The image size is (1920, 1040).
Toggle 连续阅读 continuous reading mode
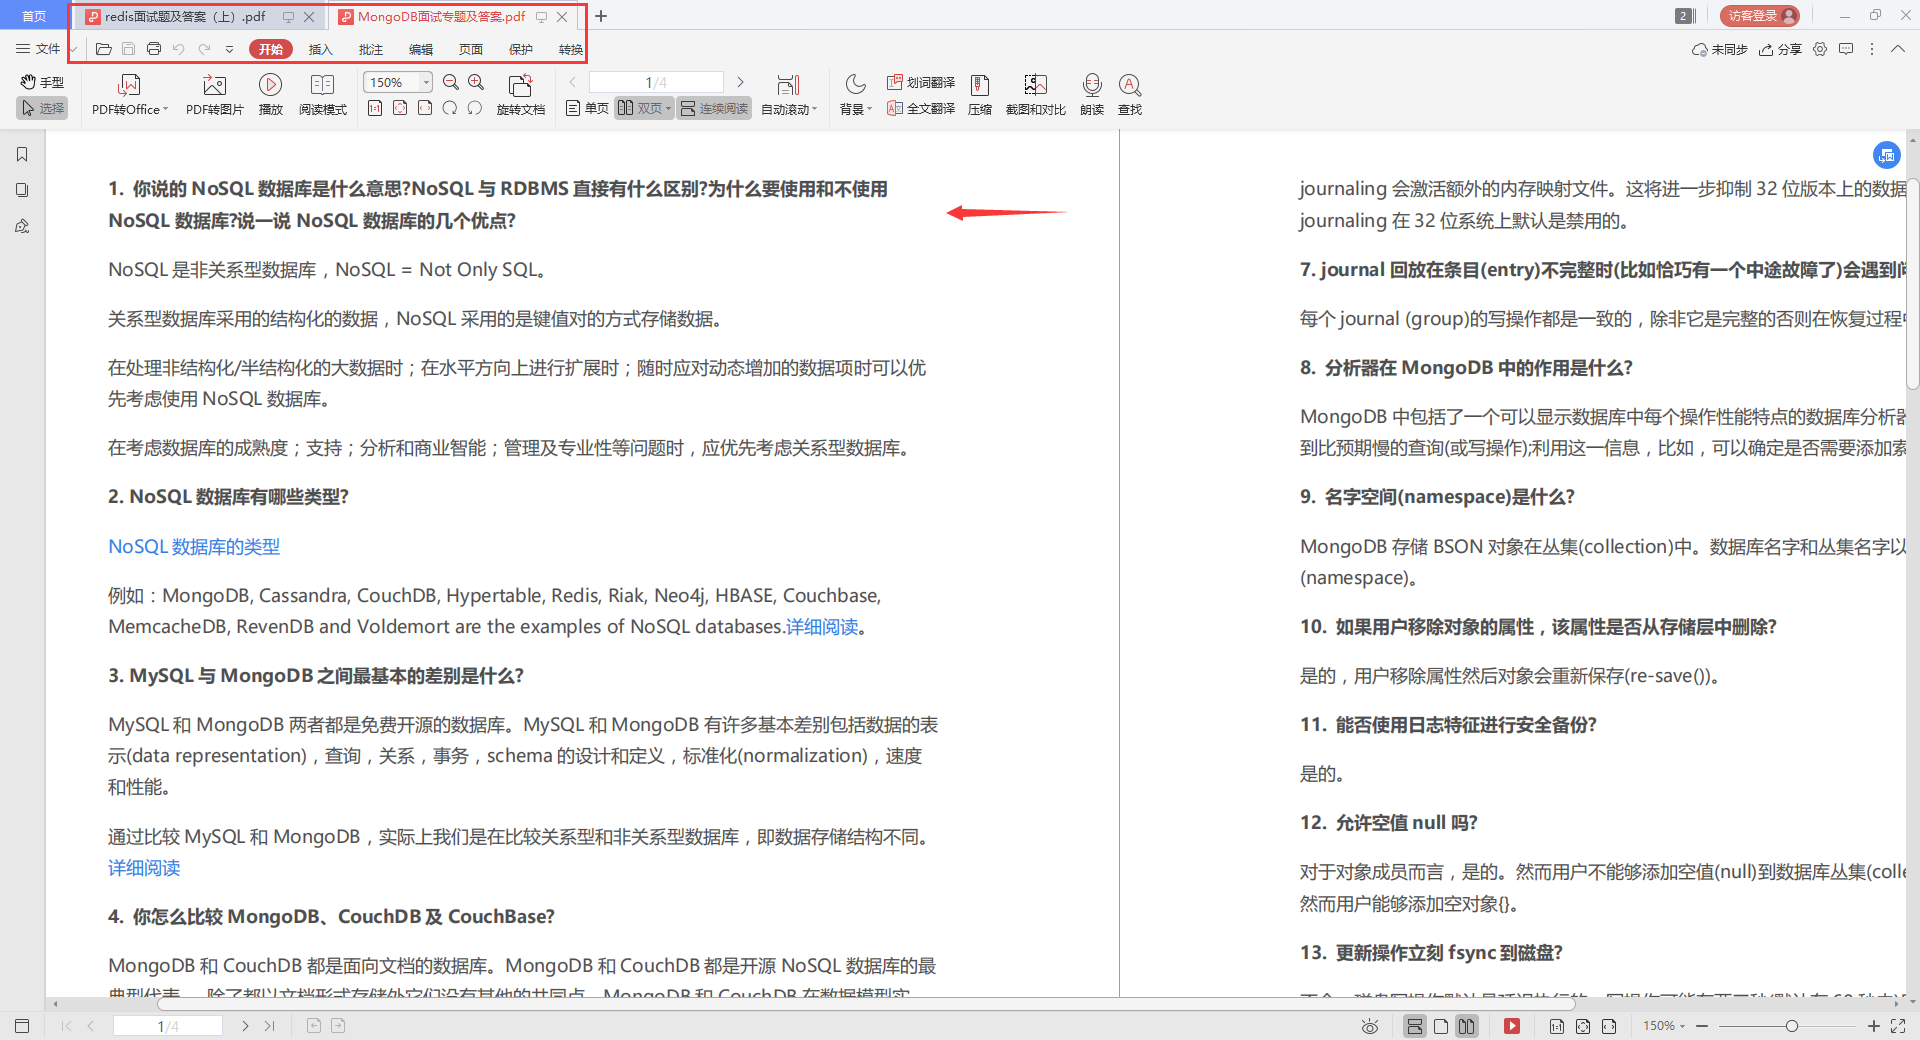[x=713, y=108]
